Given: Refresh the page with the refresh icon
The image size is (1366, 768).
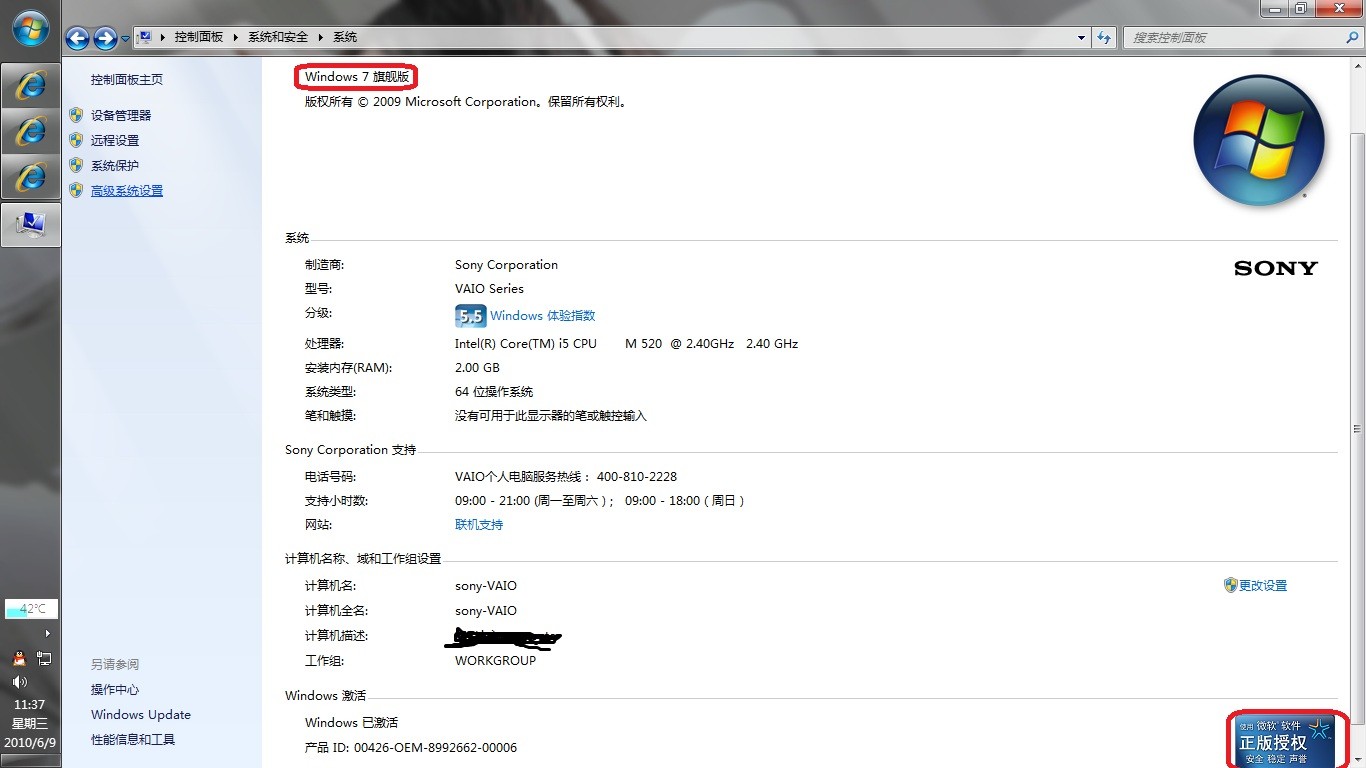Looking at the screenshot, I should point(1104,38).
